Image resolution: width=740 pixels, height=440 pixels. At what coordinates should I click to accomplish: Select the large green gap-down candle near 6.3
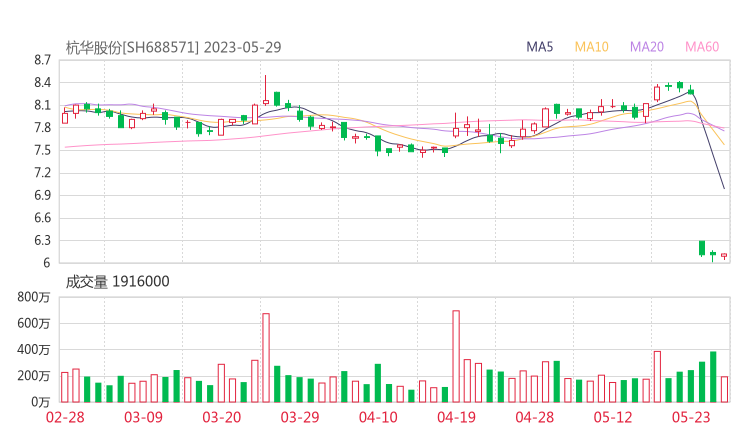click(x=702, y=248)
